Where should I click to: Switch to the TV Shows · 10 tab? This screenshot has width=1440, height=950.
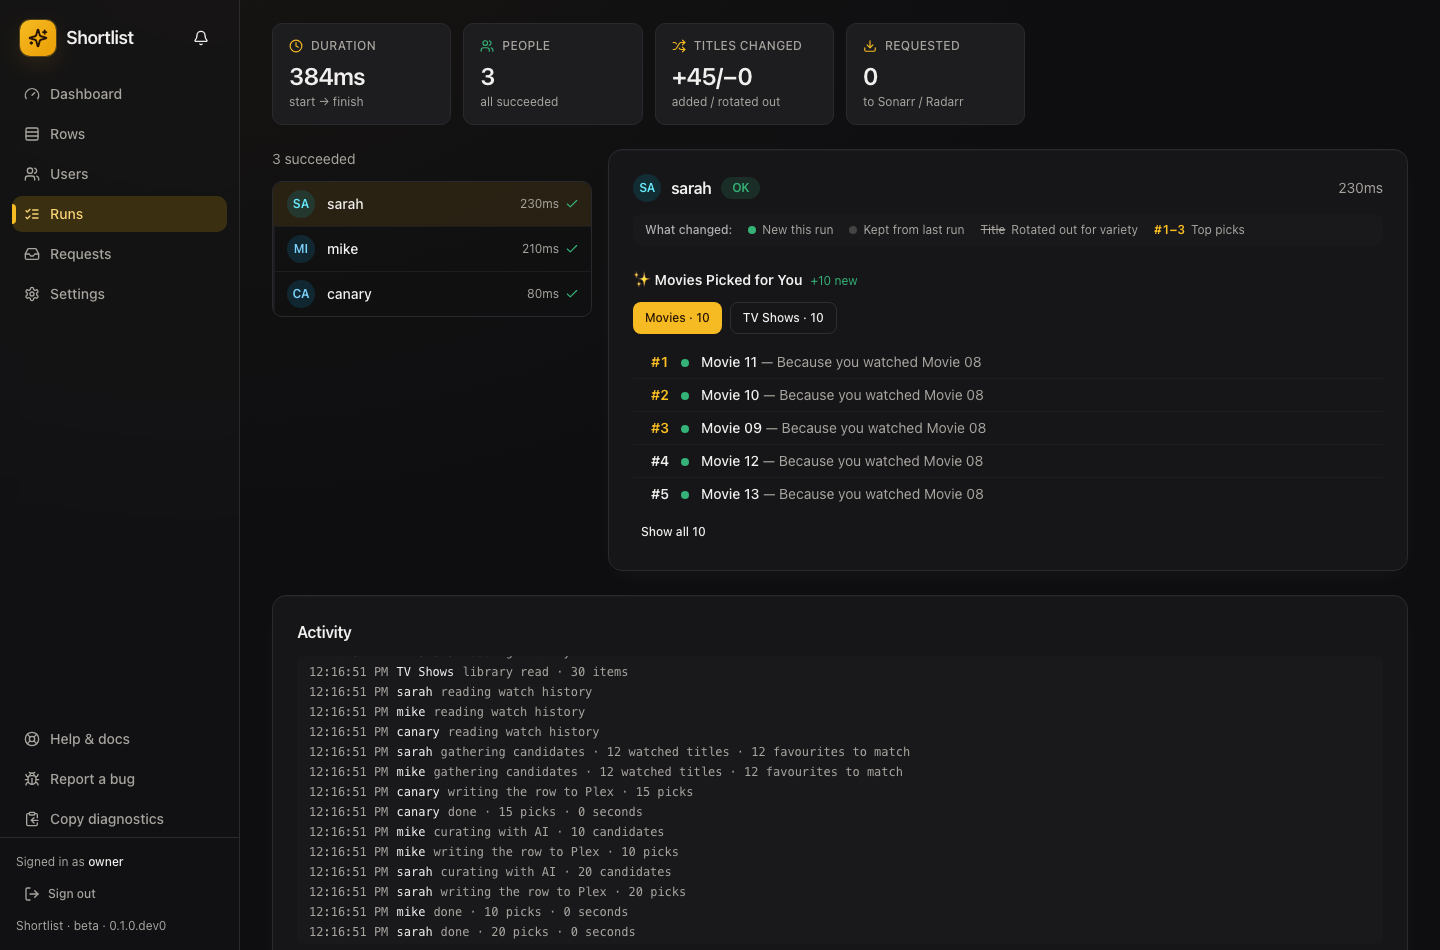[x=783, y=318]
